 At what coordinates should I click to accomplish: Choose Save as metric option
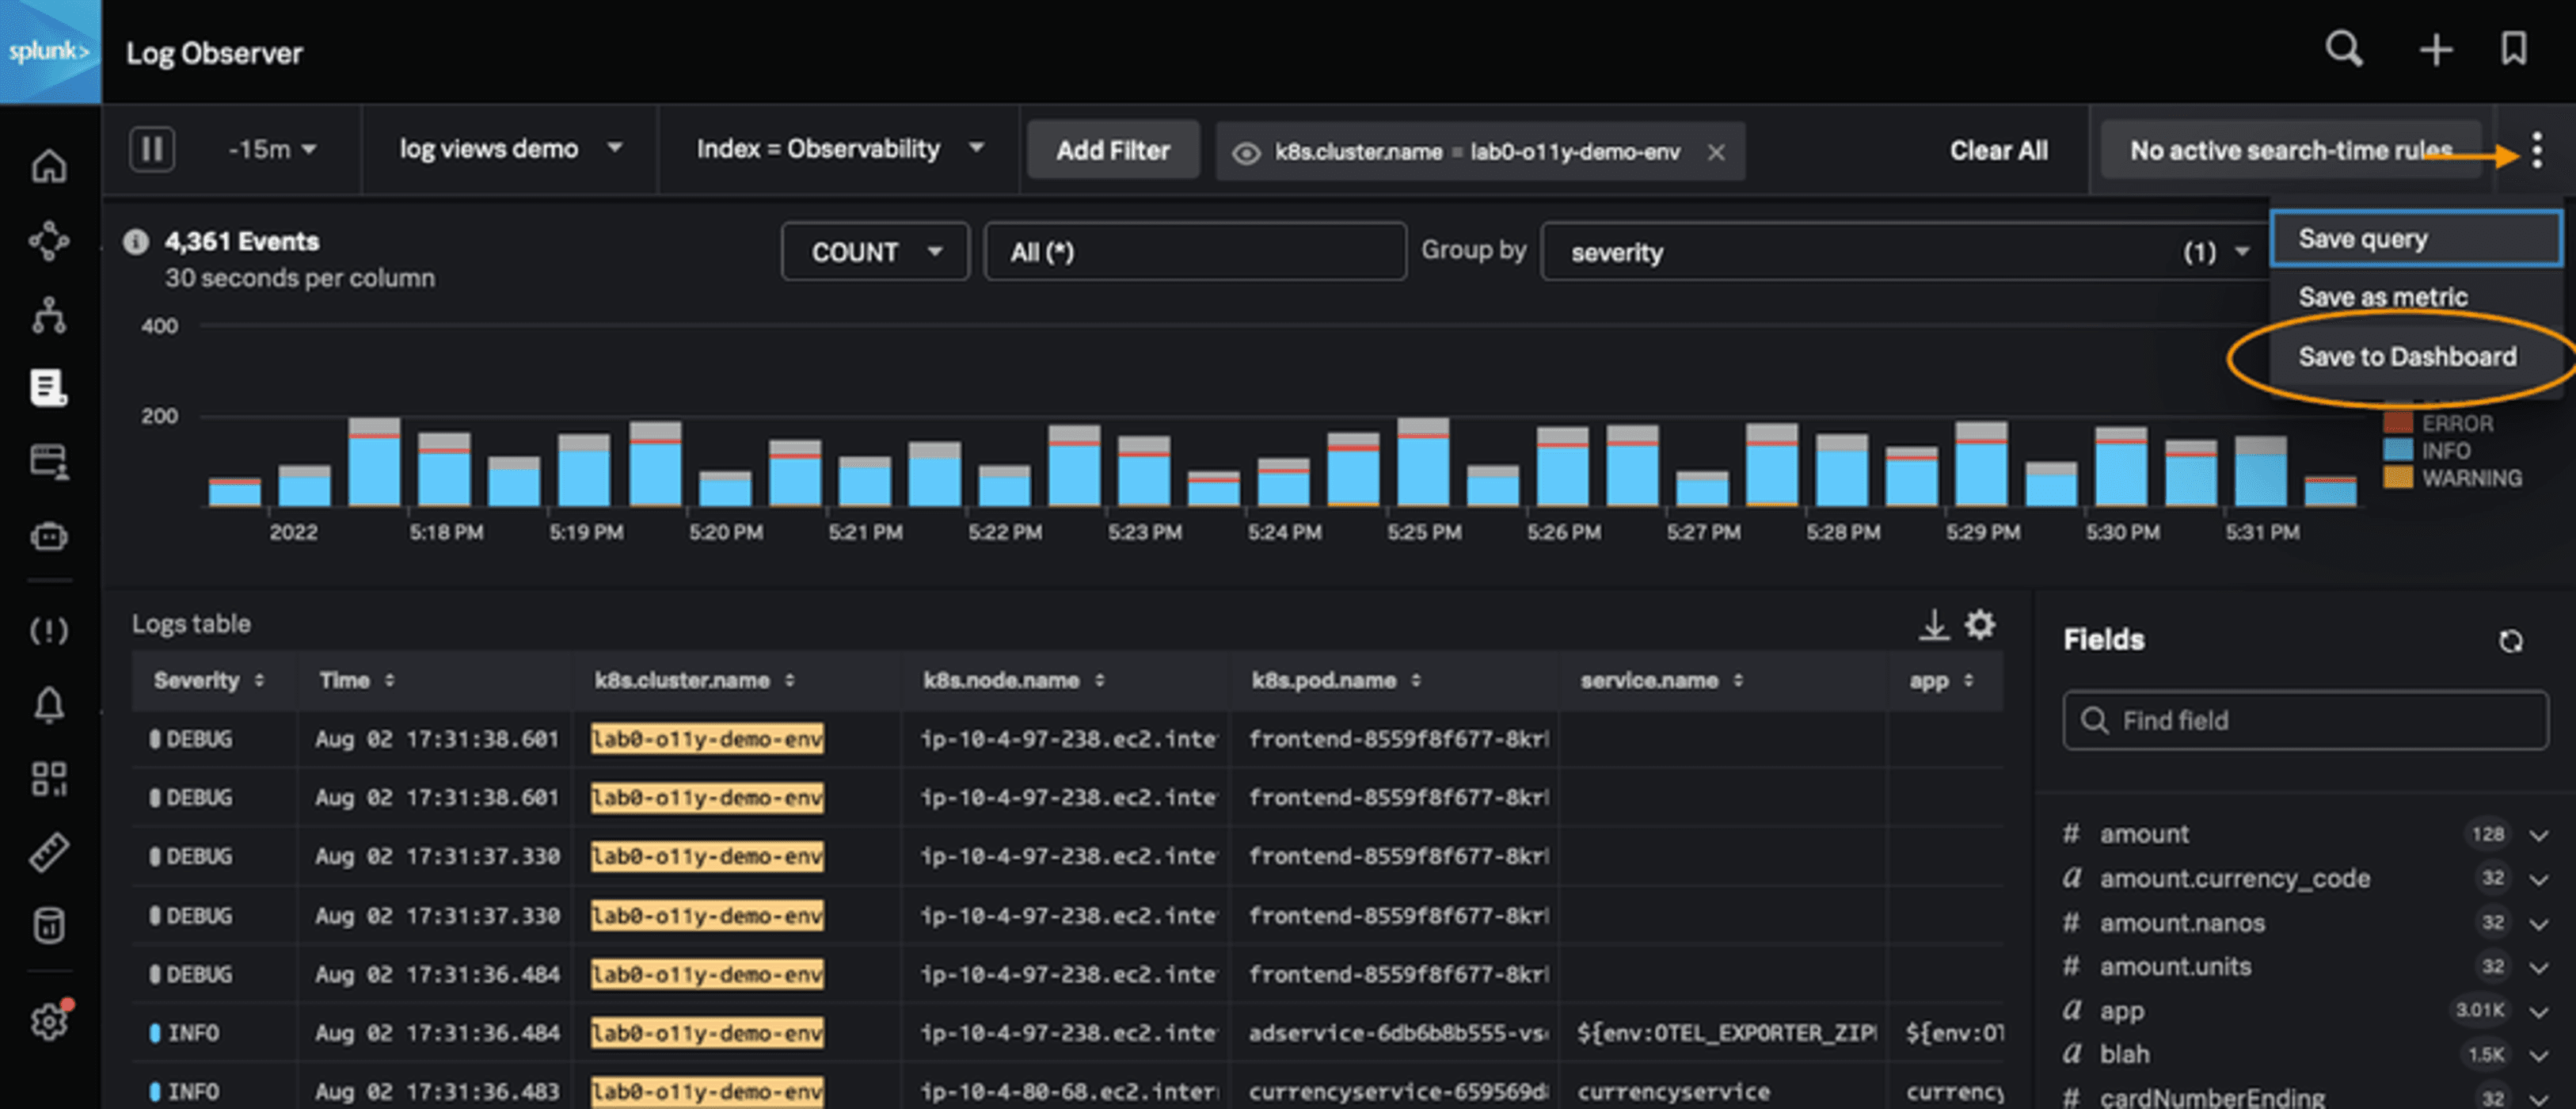(2382, 297)
